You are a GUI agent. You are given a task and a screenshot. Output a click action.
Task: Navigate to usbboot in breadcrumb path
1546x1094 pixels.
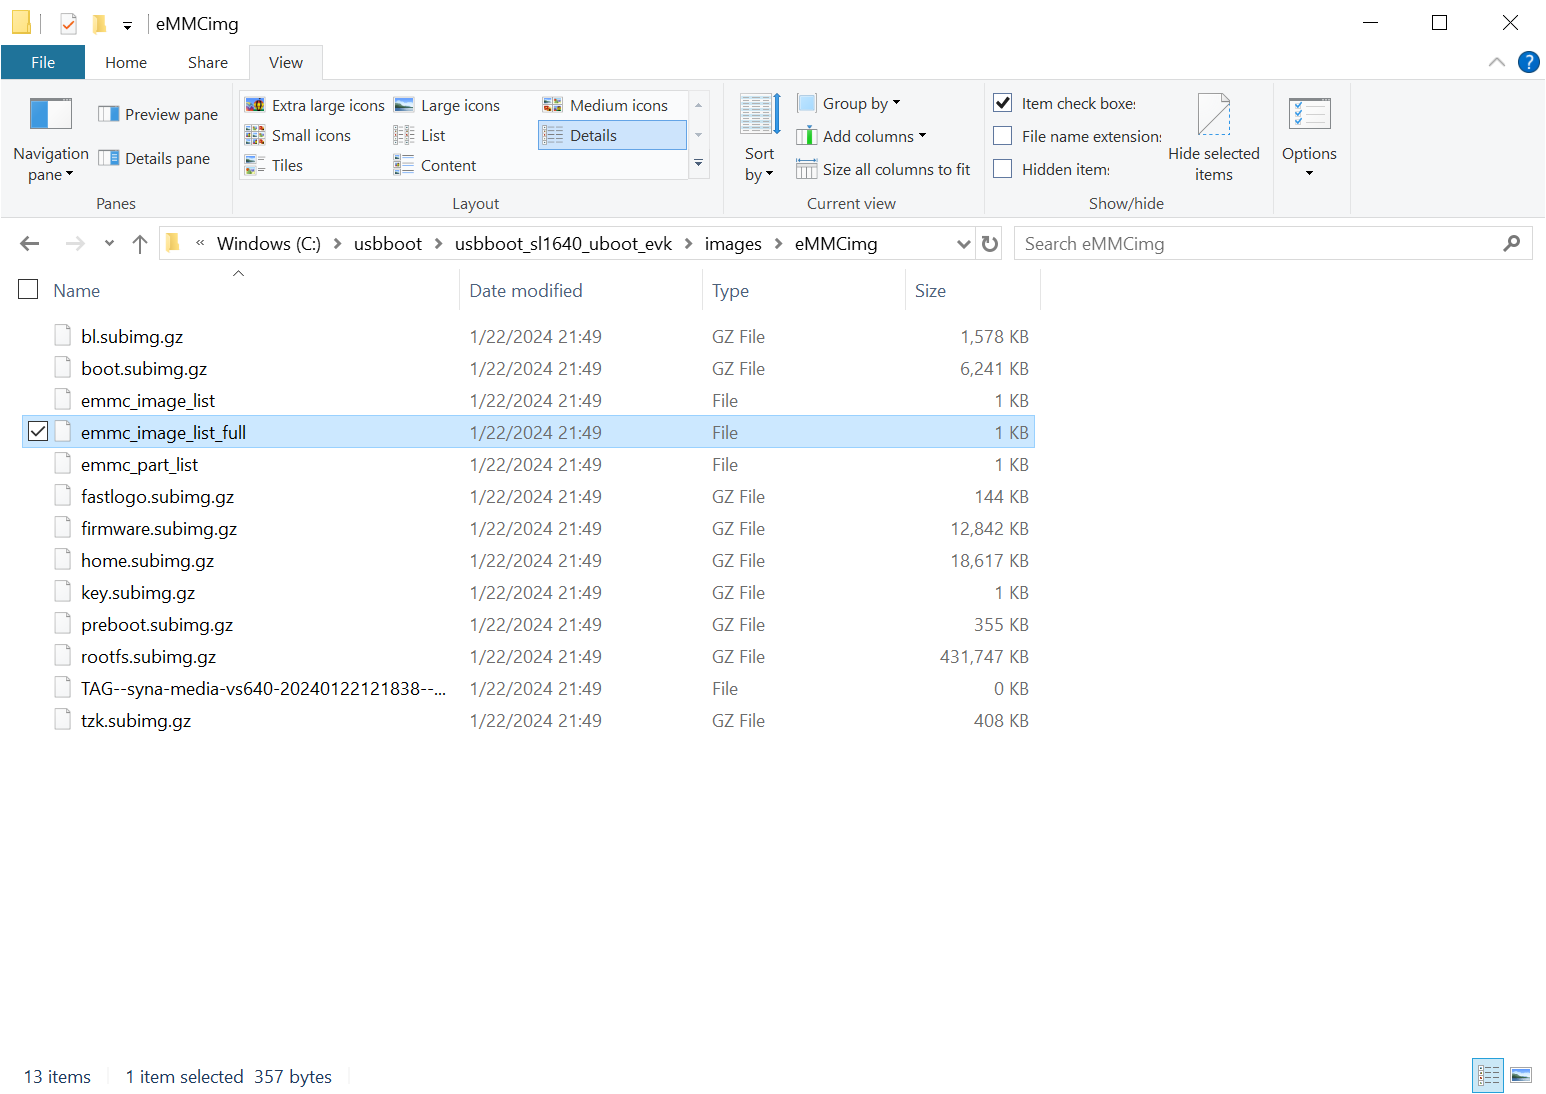[x=387, y=244]
